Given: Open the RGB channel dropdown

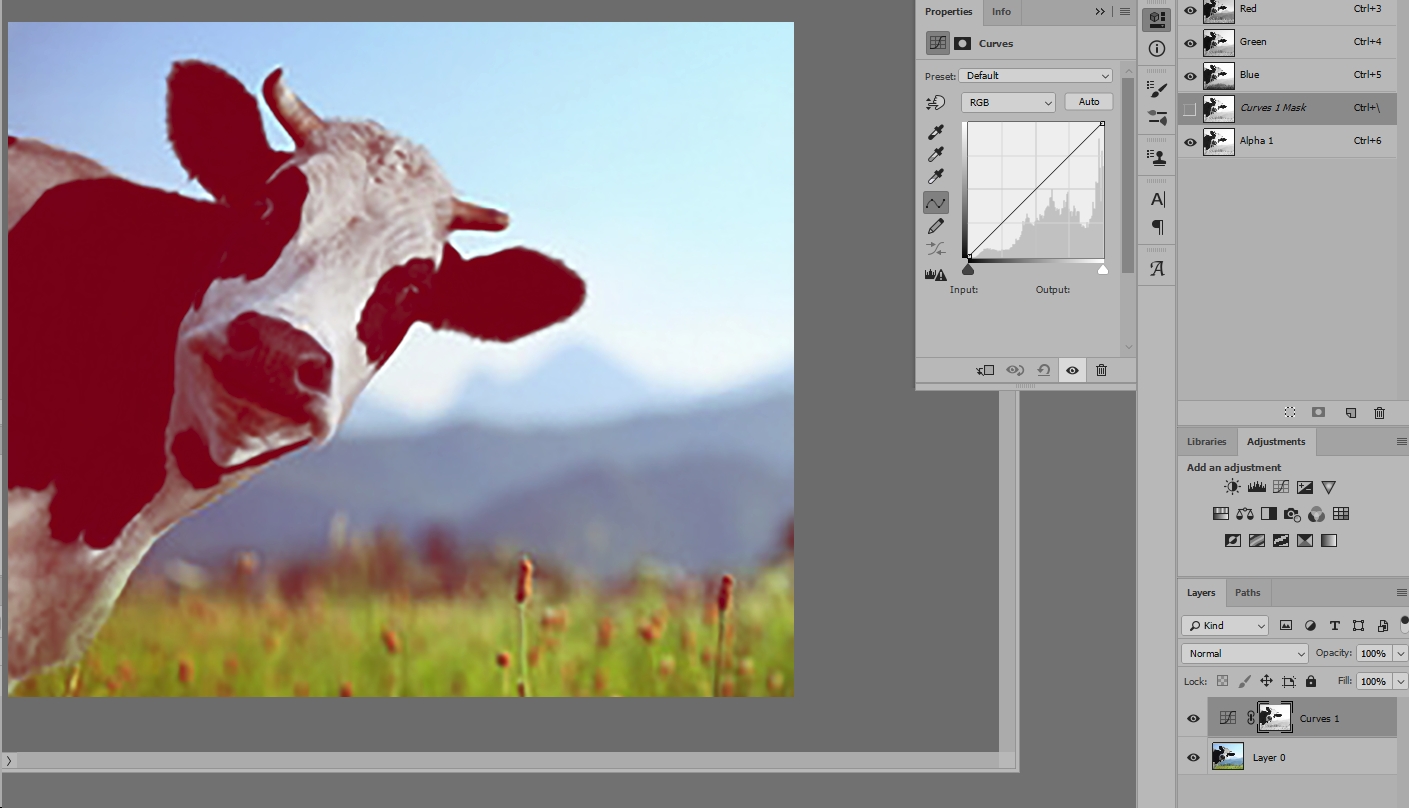Looking at the screenshot, I should [x=1008, y=102].
